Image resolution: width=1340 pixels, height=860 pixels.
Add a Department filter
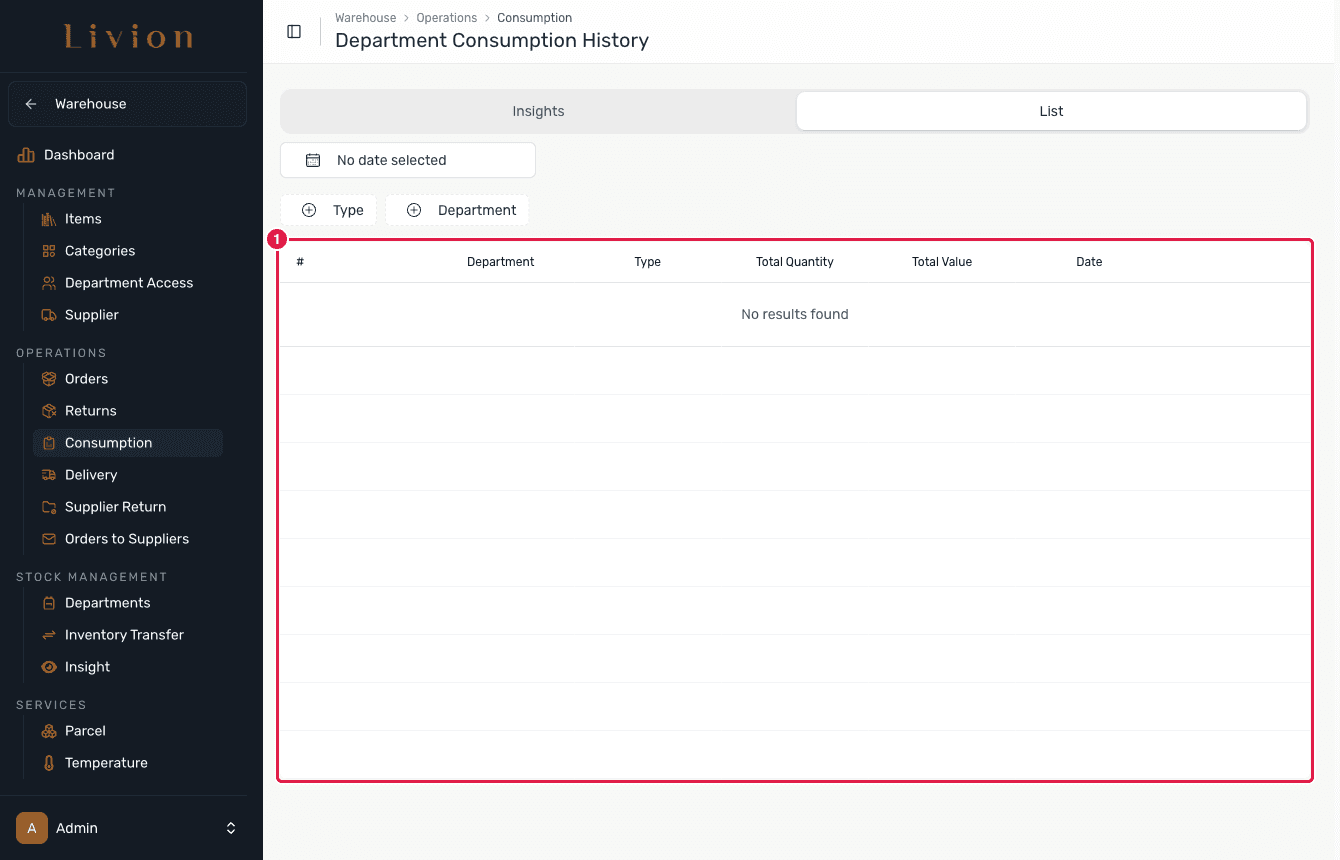457,210
